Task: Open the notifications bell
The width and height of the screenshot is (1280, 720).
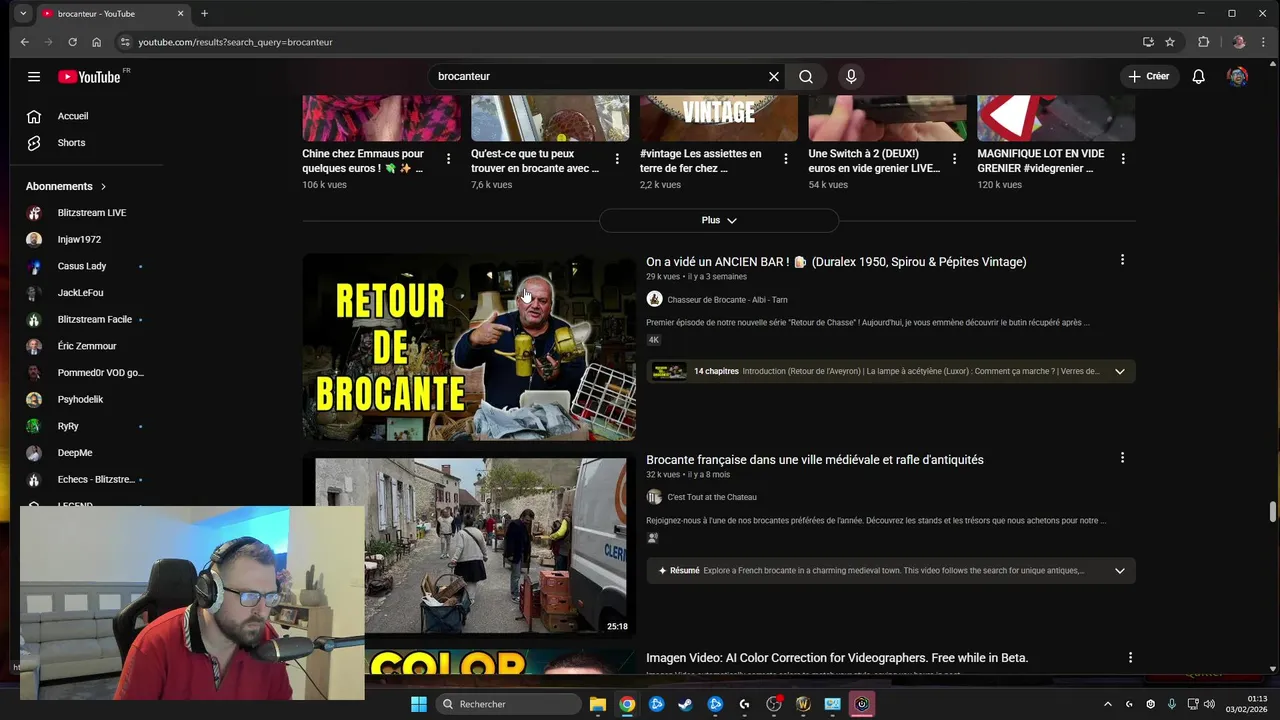Action: pos(1198,77)
